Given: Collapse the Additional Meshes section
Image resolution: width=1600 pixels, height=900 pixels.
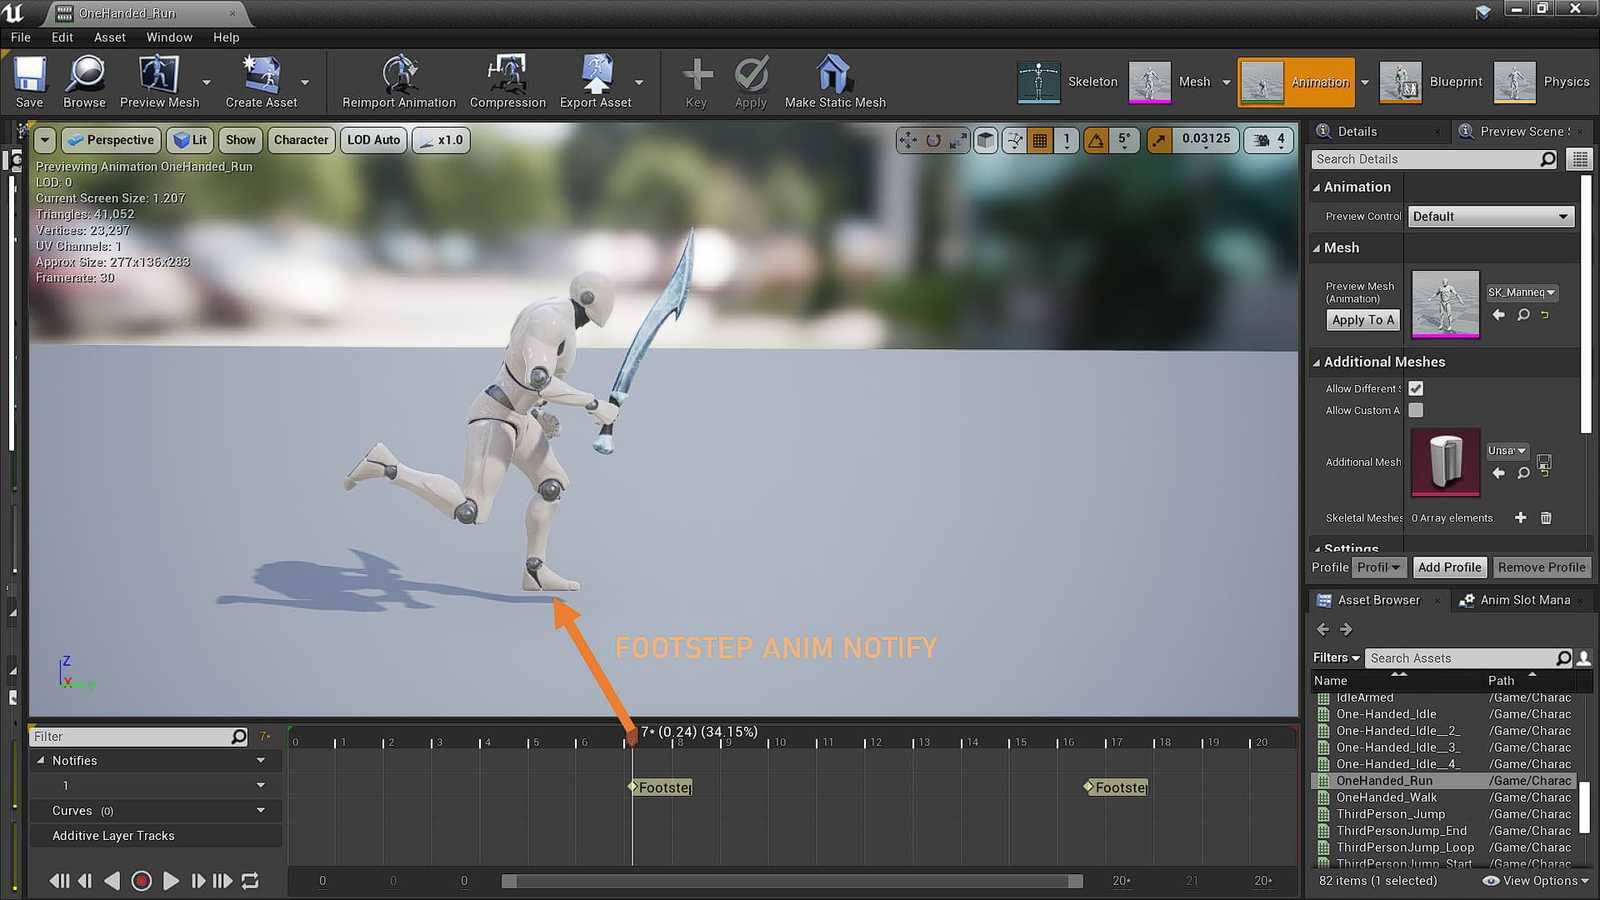Looking at the screenshot, I should pos(1317,363).
